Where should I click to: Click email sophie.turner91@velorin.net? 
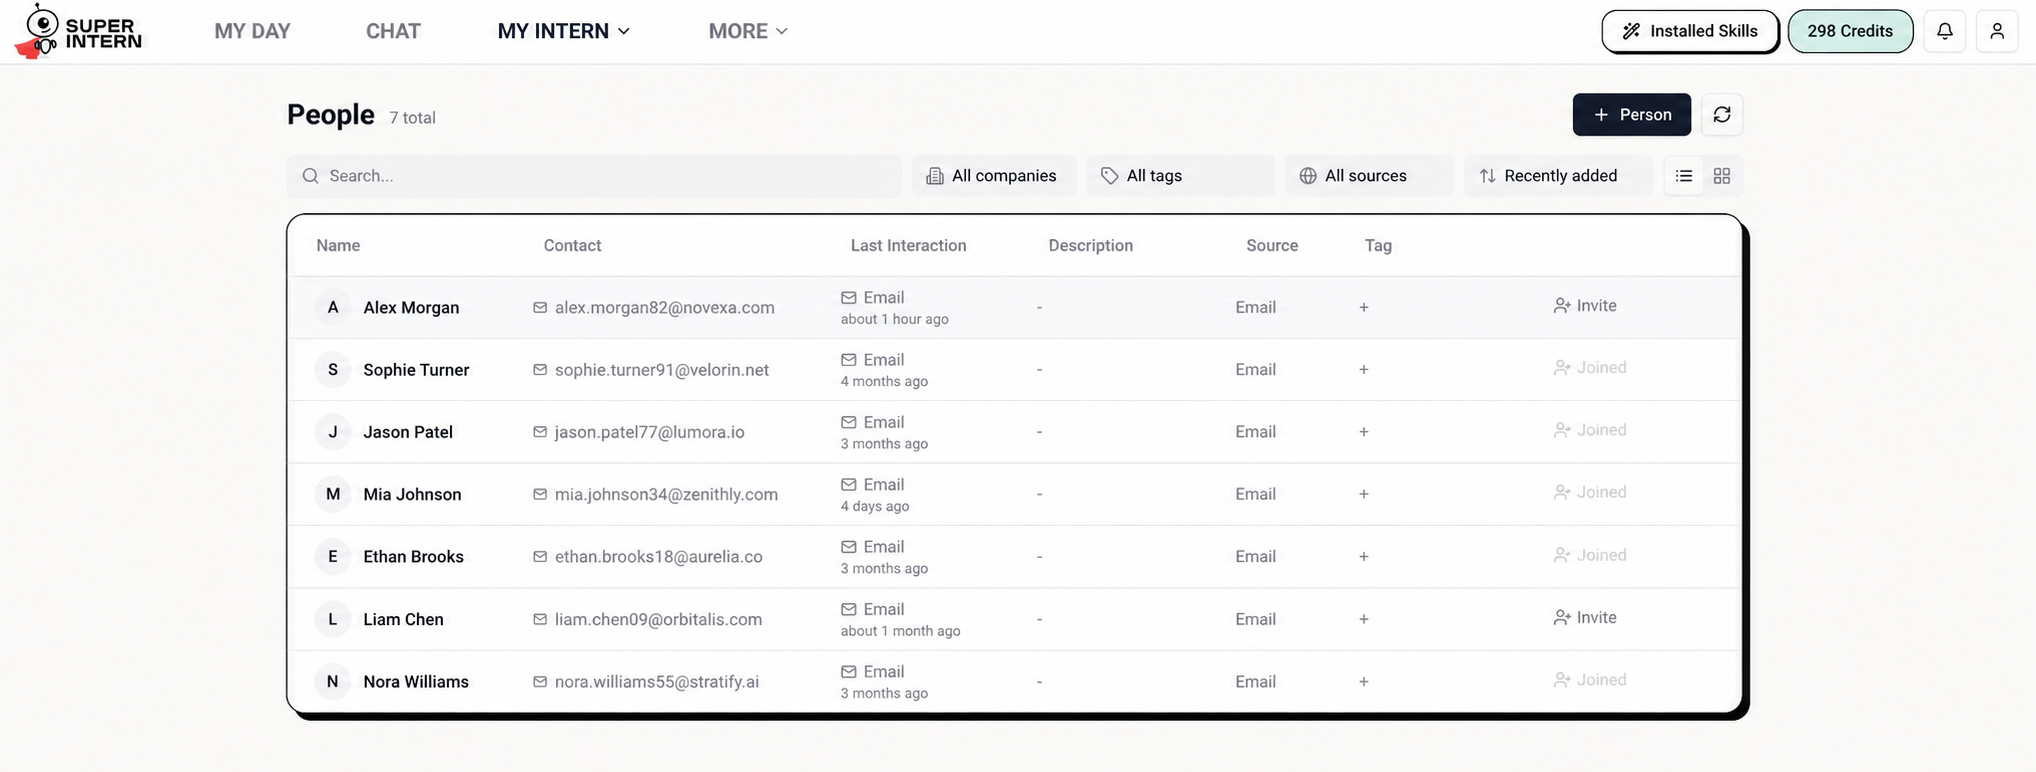662,370
